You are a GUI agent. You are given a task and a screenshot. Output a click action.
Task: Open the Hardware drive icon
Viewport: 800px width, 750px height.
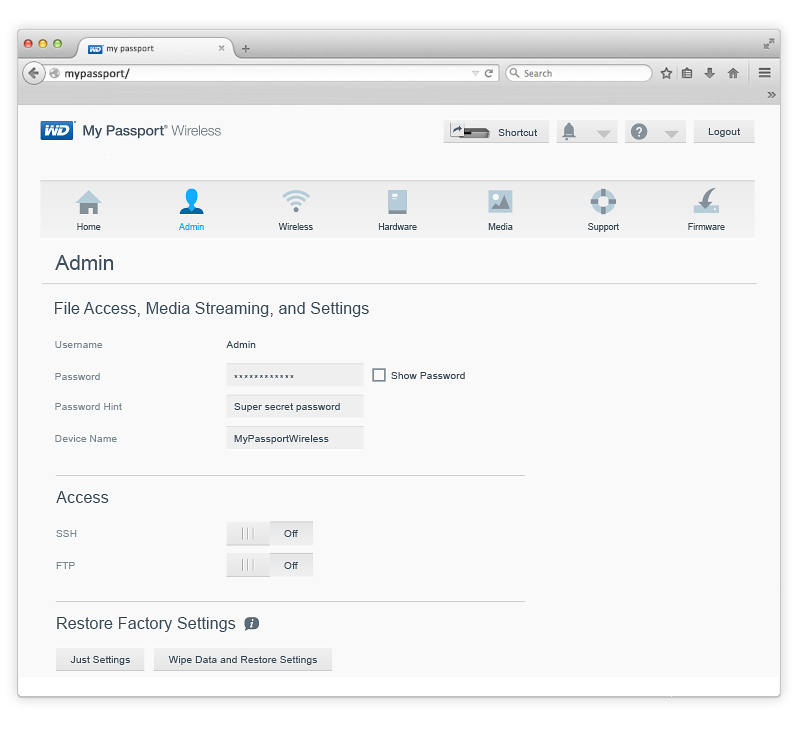(x=397, y=202)
